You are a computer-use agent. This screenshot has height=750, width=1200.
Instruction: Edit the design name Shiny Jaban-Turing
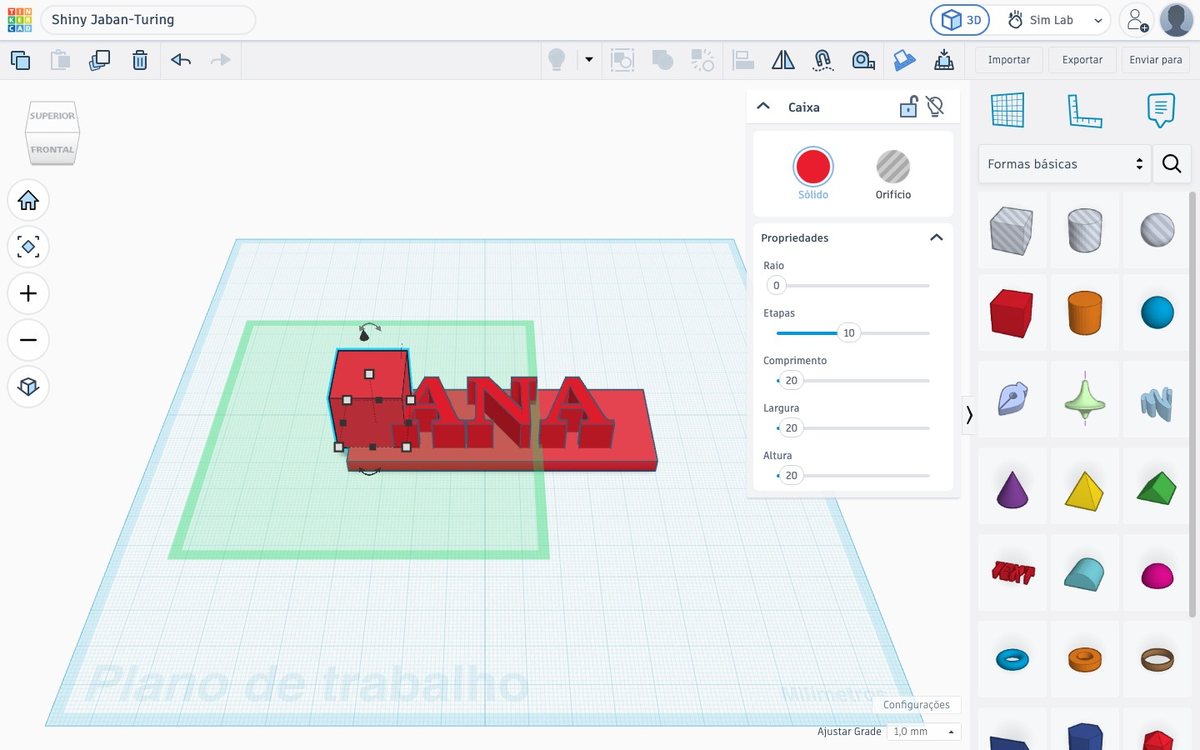coord(148,20)
